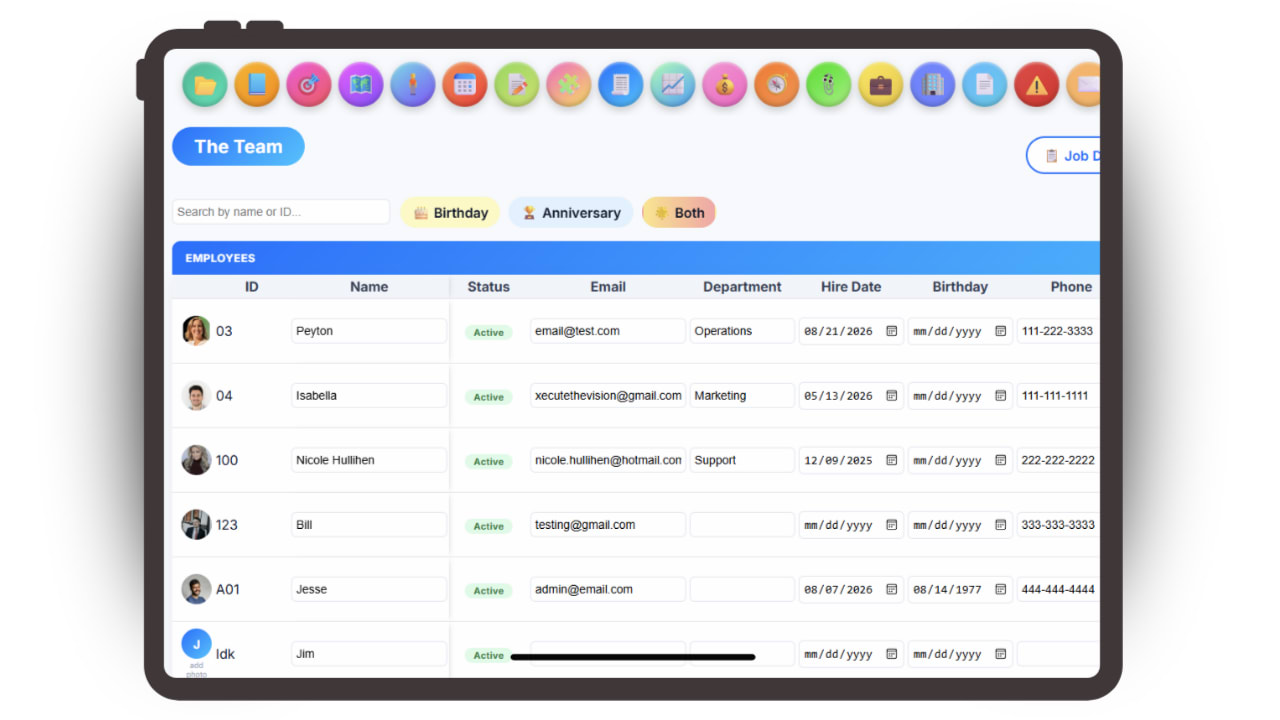
Task: Click the puzzle piece icon
Action: coord(569,85)
